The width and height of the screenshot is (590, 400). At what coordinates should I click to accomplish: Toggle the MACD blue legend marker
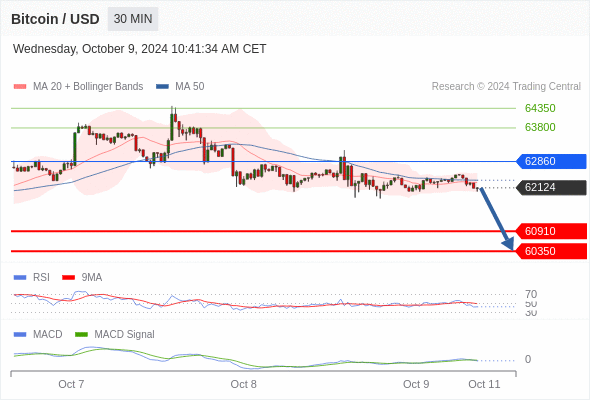click(20, 334)
